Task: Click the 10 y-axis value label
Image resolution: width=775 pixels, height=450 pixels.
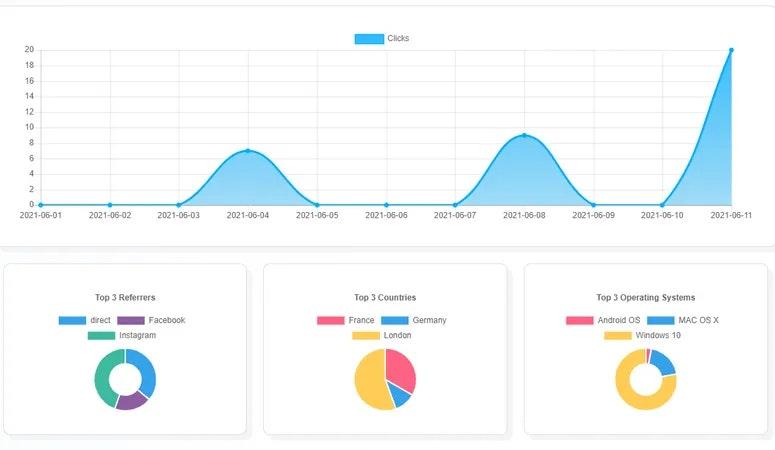Action: pos(29,127)
